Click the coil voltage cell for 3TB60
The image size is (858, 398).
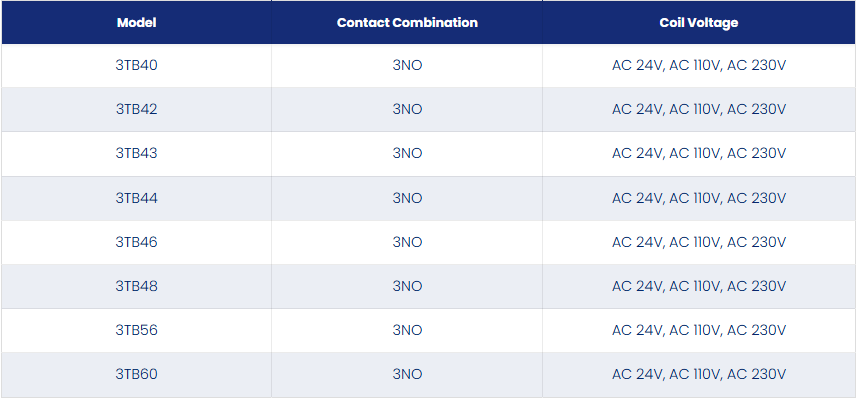click(699, 374)
